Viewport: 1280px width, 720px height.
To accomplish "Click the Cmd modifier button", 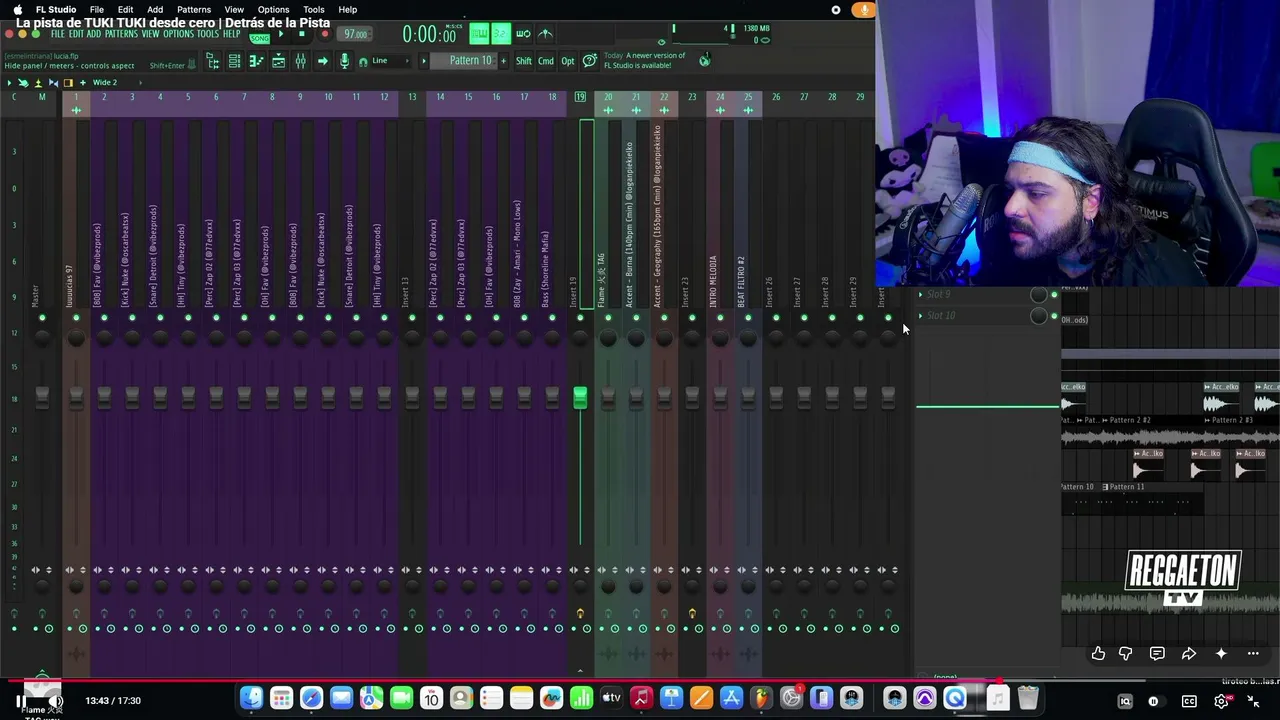I will click(546, 61).
